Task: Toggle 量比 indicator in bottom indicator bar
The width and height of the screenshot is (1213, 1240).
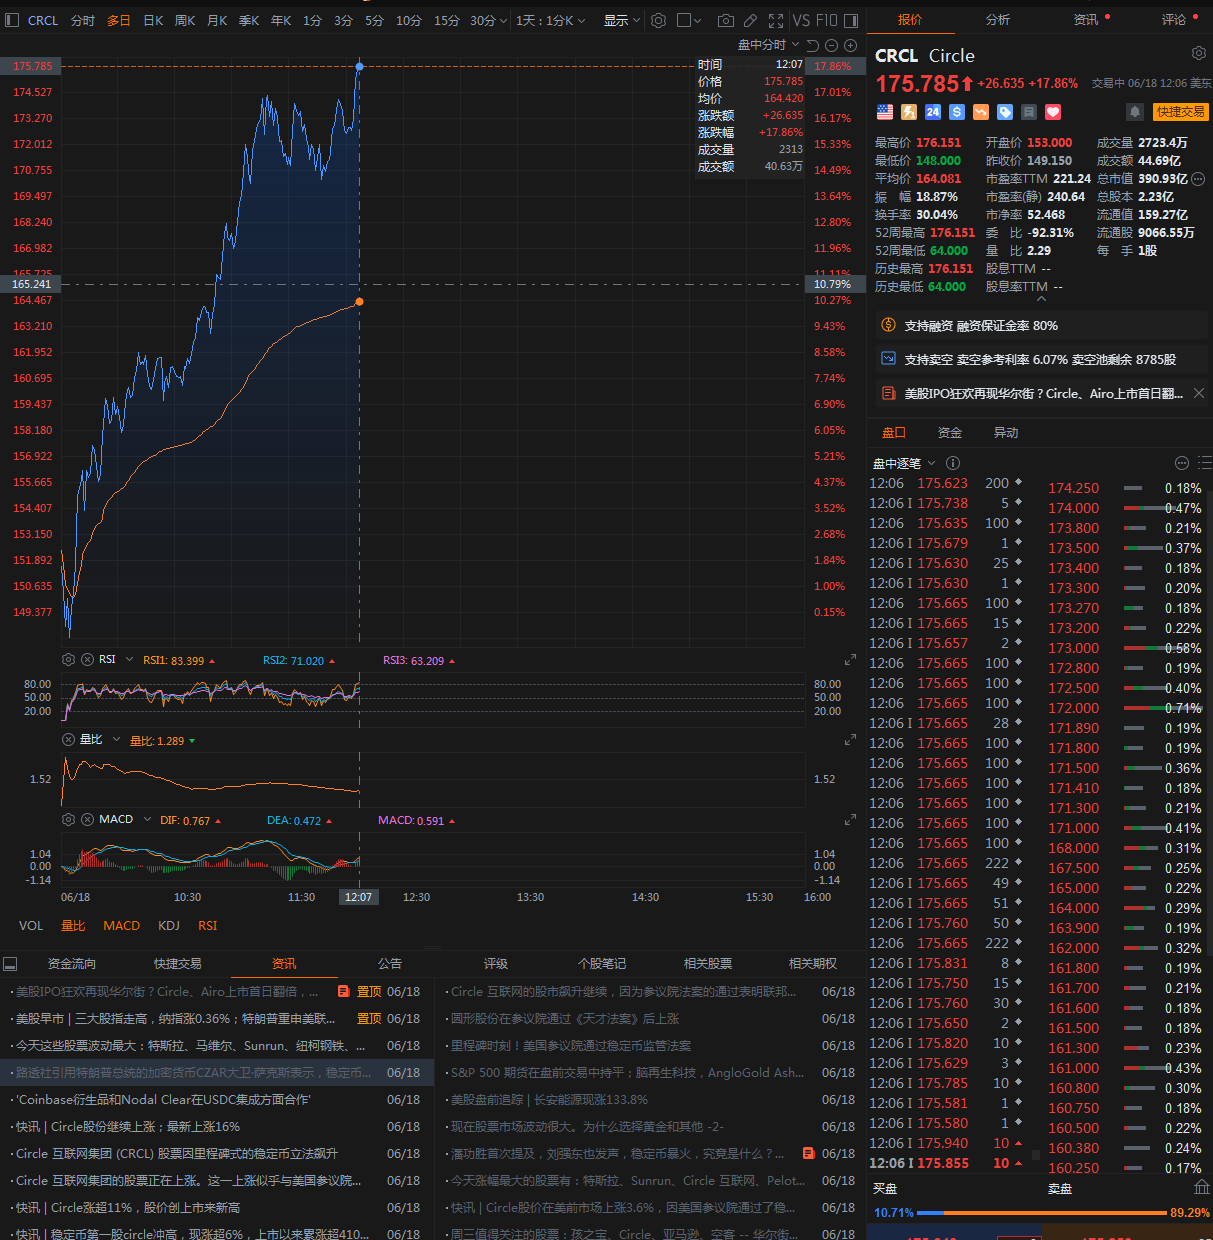Action: 73,926
